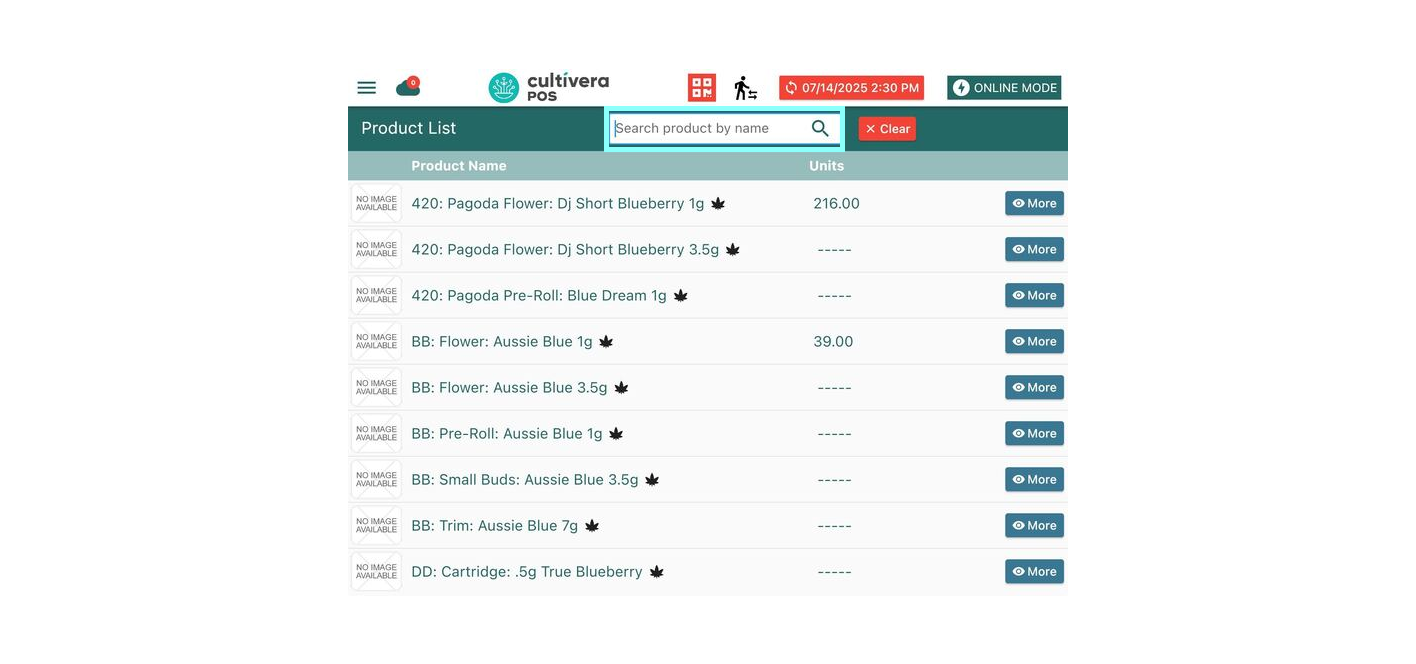Open the customer check-in person icon
Viewport: 1416px width, 664px height.
tap(745, 88)
